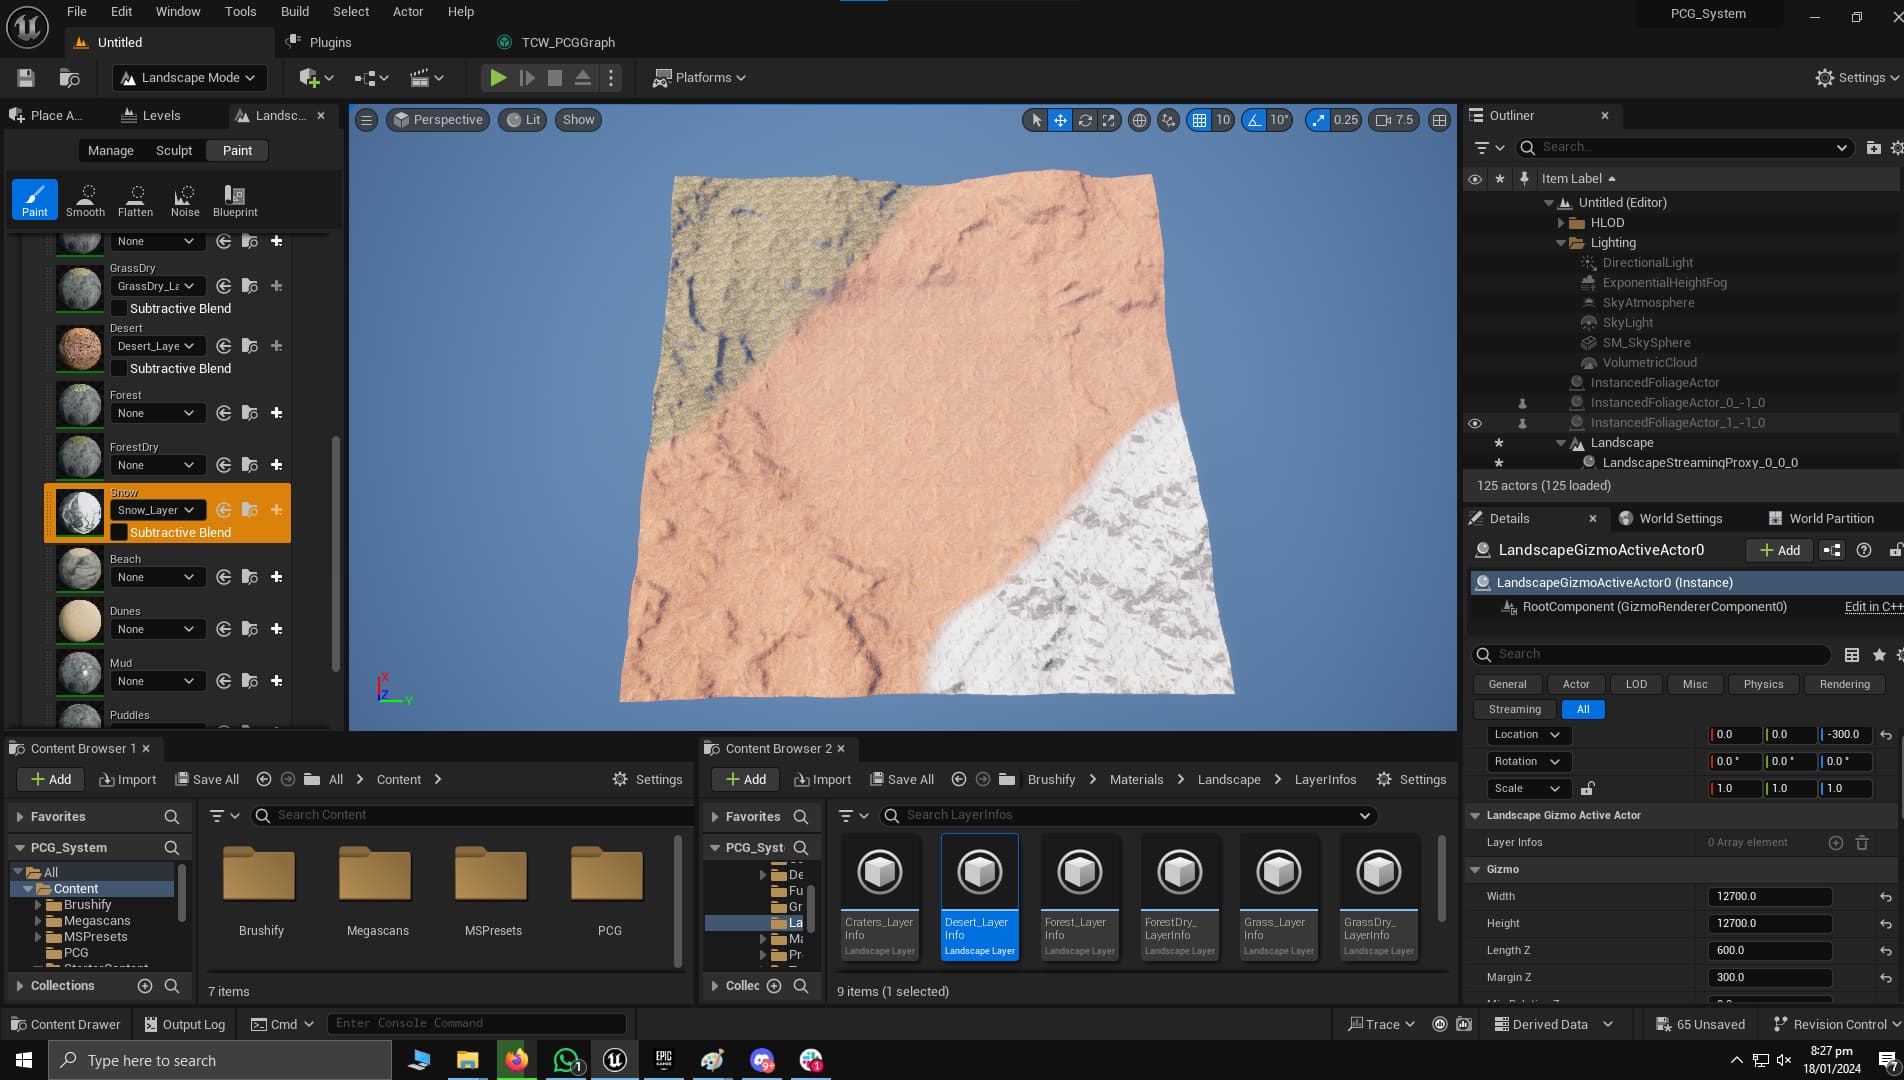Viewport: 1904px width, 1080px height.
Task: Activate the viewport Select mode arrow
Action: (x=1036, y=120)
